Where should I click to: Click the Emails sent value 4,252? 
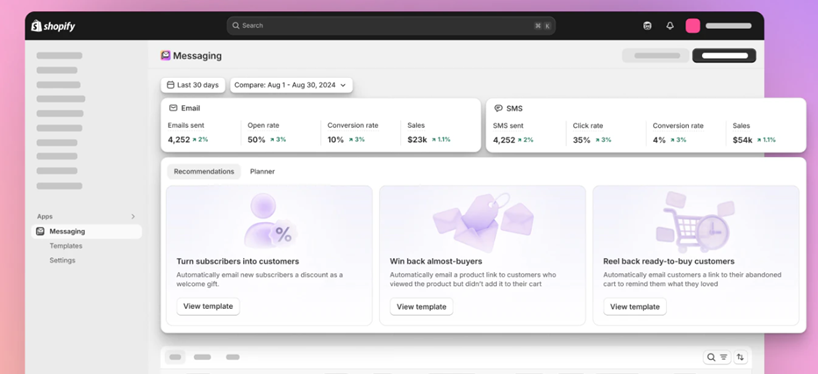tap(179, 140)
